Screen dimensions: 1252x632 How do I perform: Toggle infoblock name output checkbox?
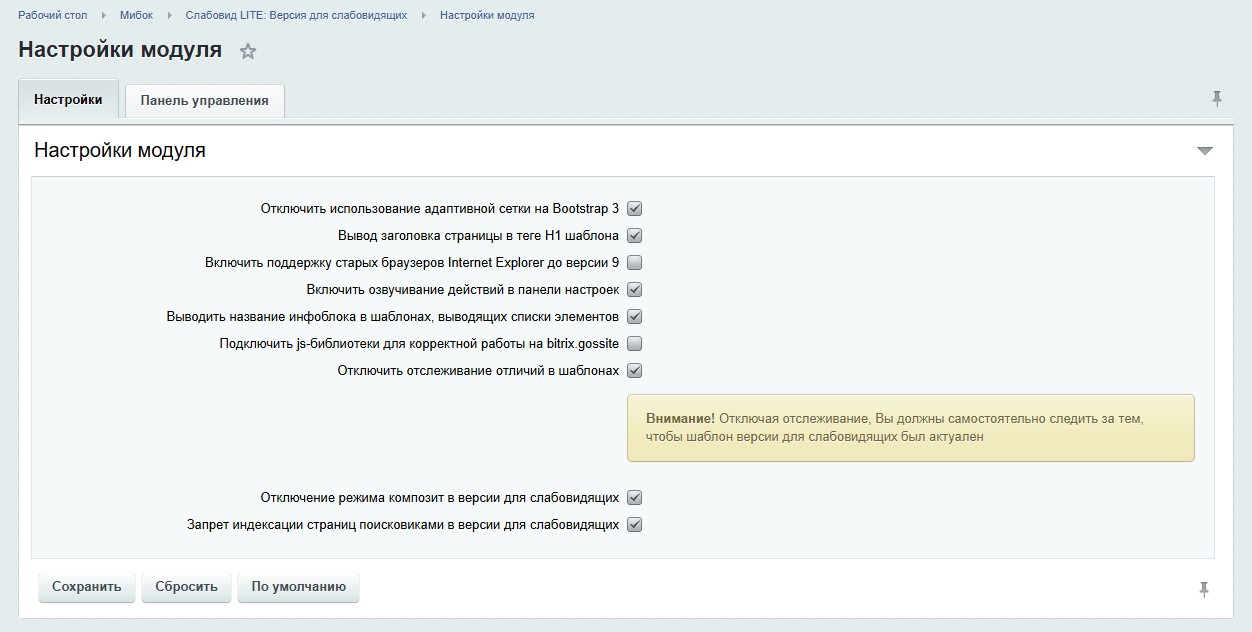(x=634, y=317)
